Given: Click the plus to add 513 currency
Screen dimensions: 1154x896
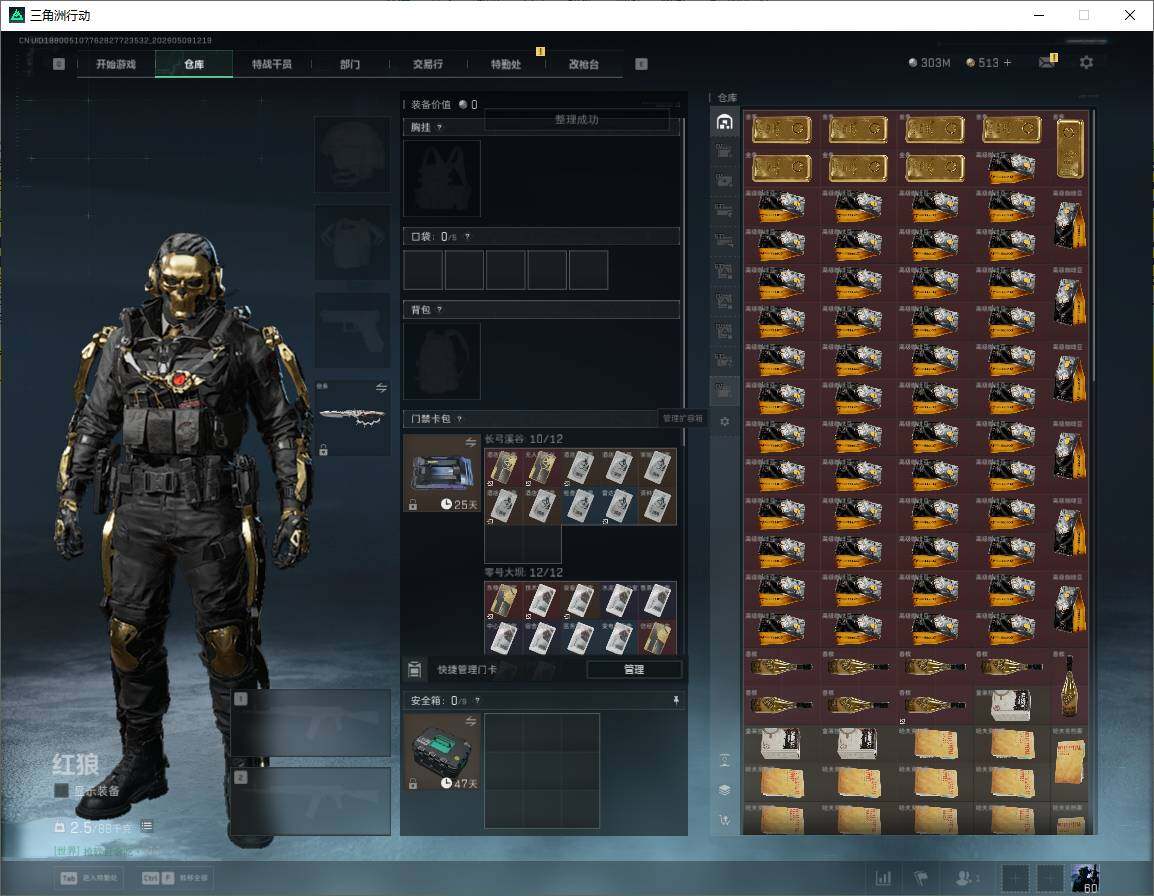Looking at the screenshot, I should pyautogui.click(x=1008, y=63).
